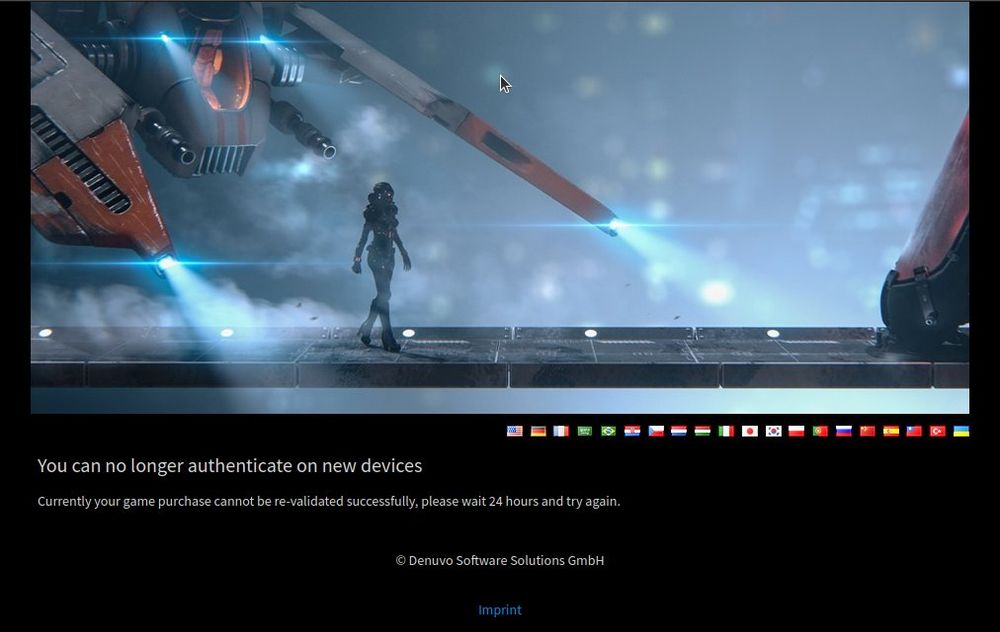Choose the French flag language option

pos(561,431)
